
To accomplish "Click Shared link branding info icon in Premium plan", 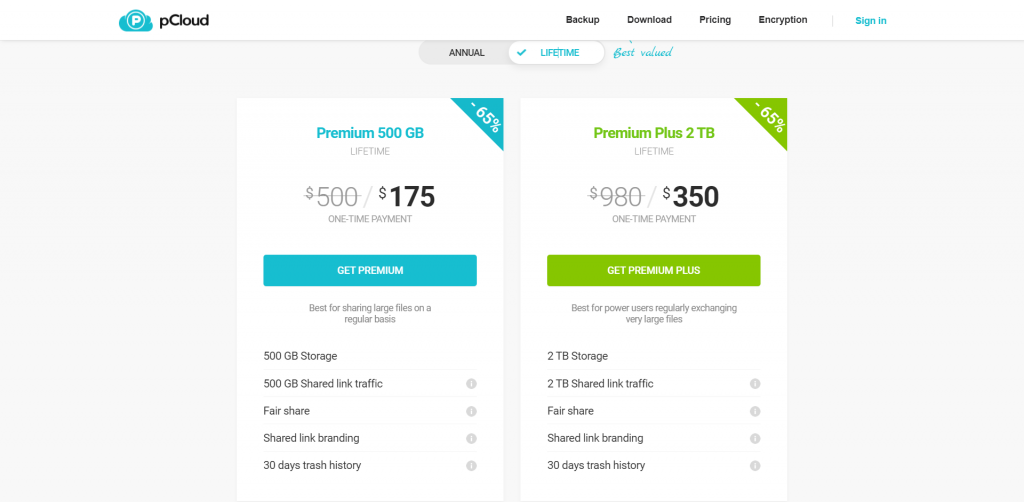I will pos(471,438).
